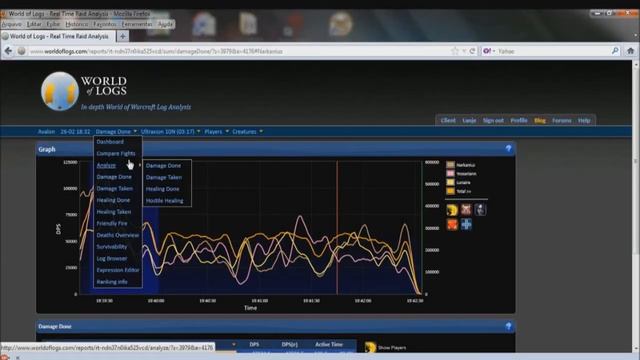Screen dimensions: 640x360
Task: Select Friendly Fire from the dropdown list
Action: (x=112, y=224)
